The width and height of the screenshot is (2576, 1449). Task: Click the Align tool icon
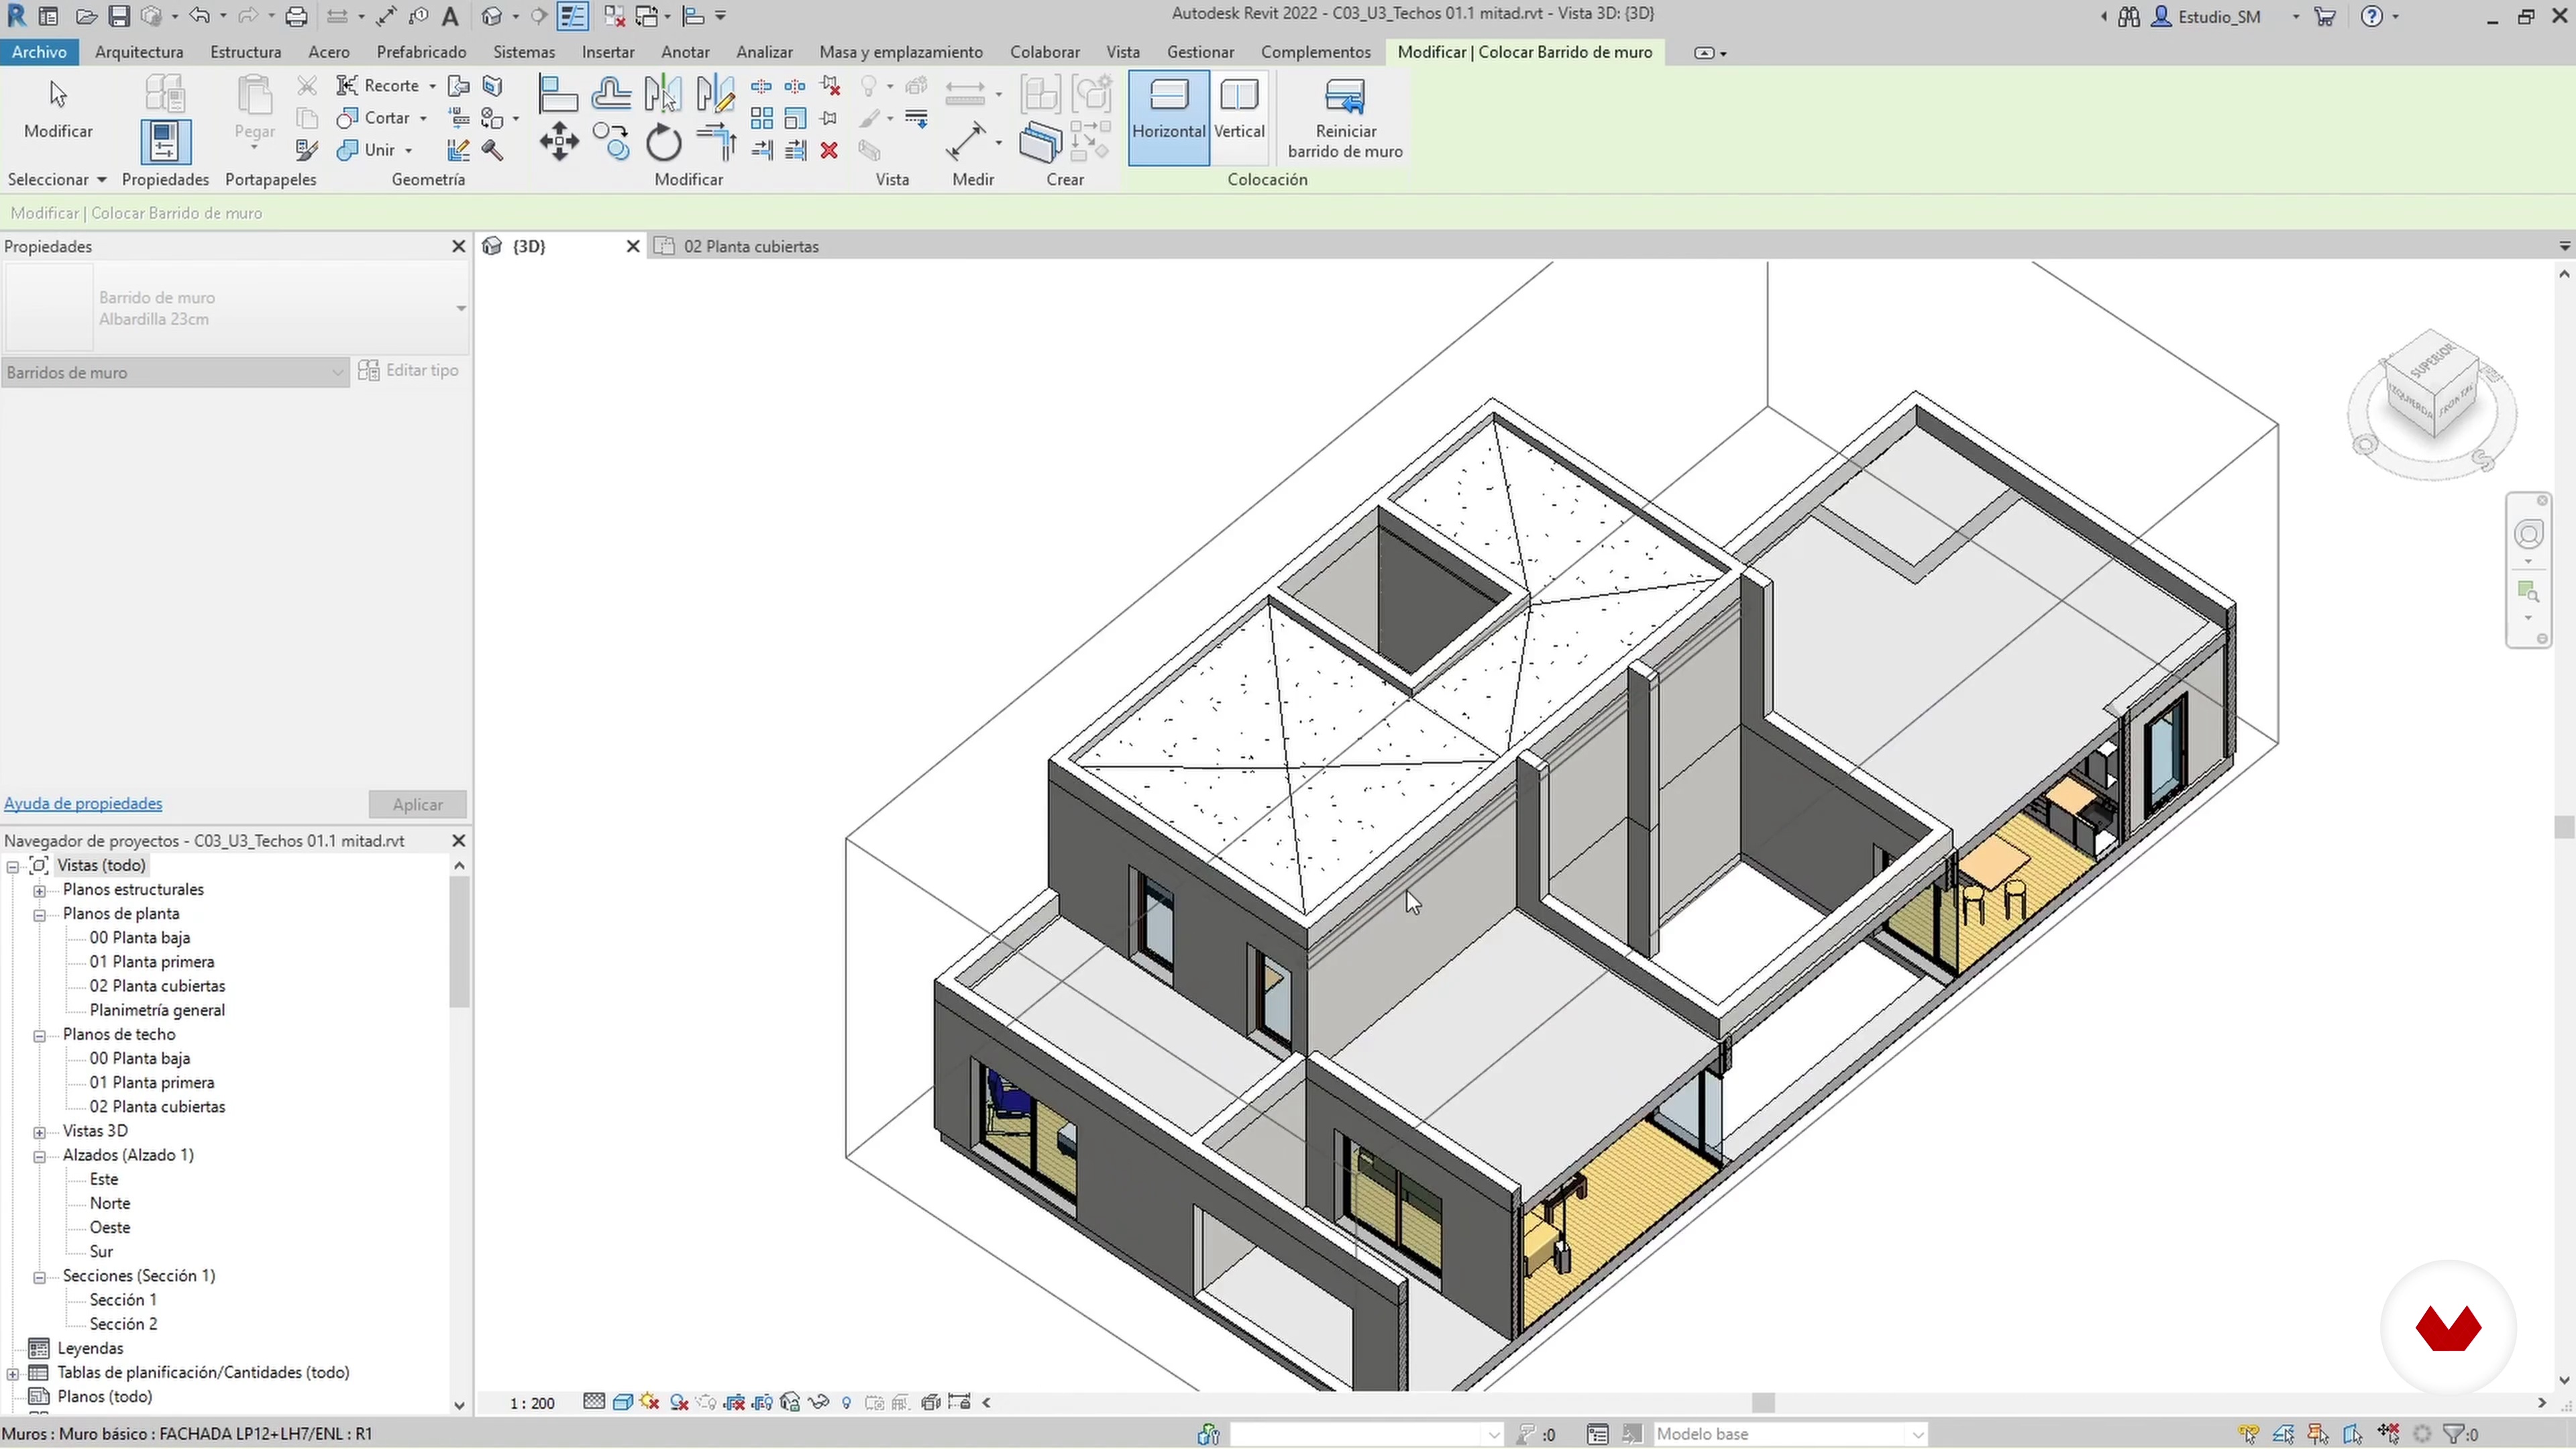pyautogui.click(x=557, y=94)
